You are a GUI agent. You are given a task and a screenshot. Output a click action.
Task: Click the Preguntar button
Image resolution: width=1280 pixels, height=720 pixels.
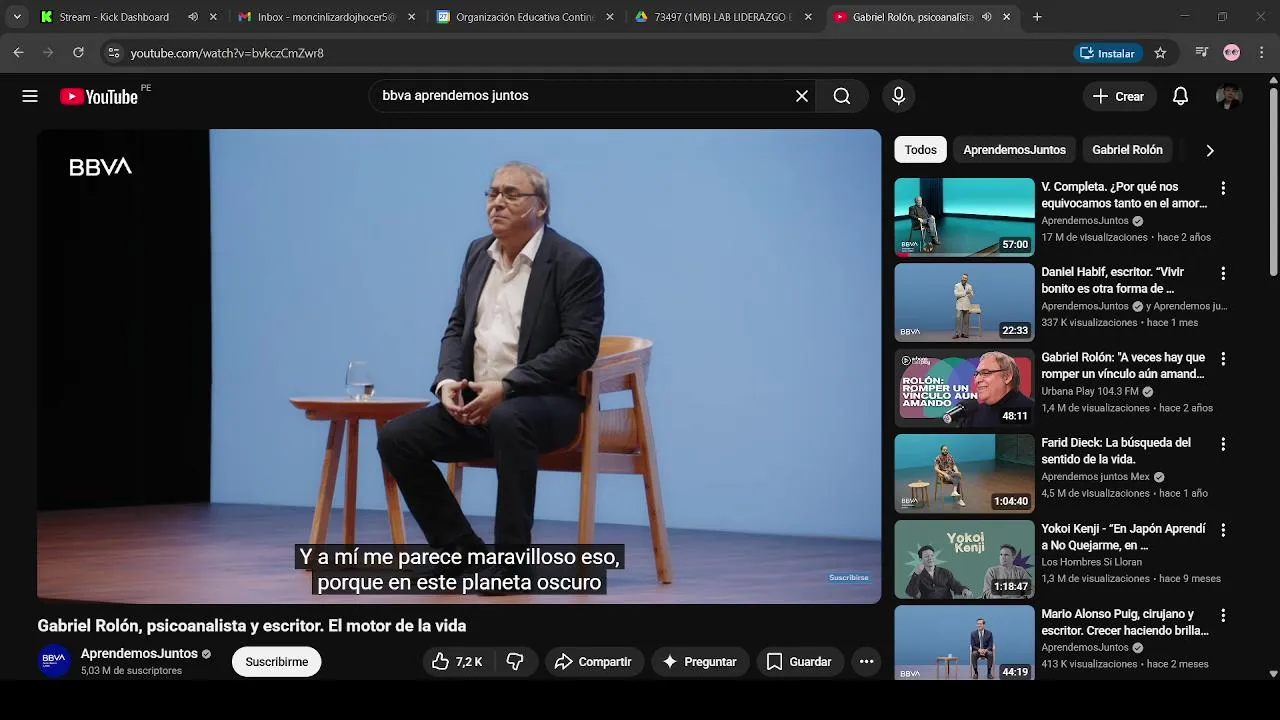pyautogui.click(x=698, y=661)
